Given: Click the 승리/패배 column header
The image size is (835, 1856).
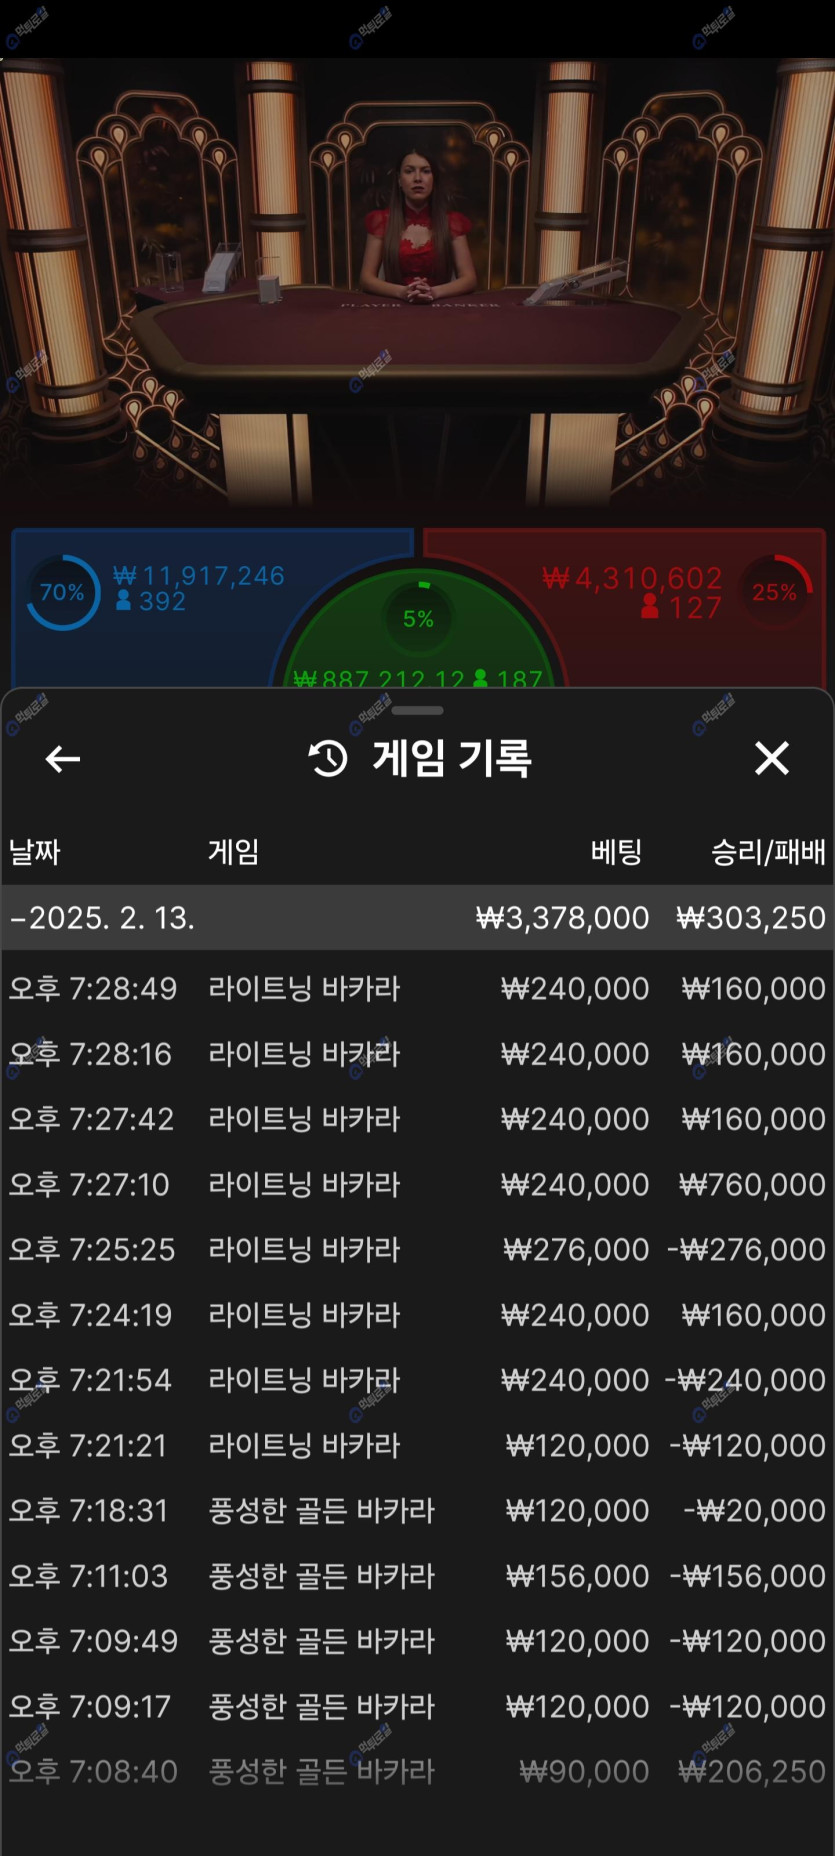Looking at the screenshot, I should coord(767,852).
